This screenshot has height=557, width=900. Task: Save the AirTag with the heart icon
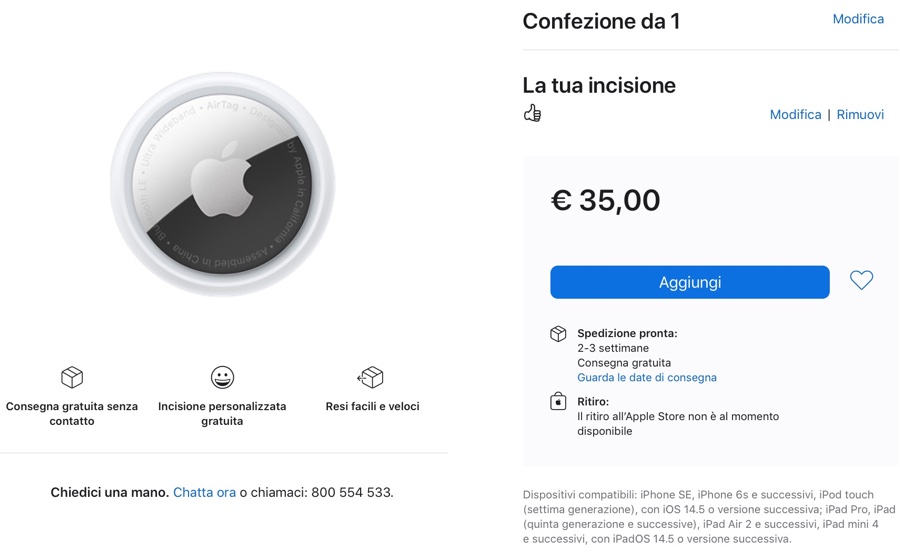861,281
